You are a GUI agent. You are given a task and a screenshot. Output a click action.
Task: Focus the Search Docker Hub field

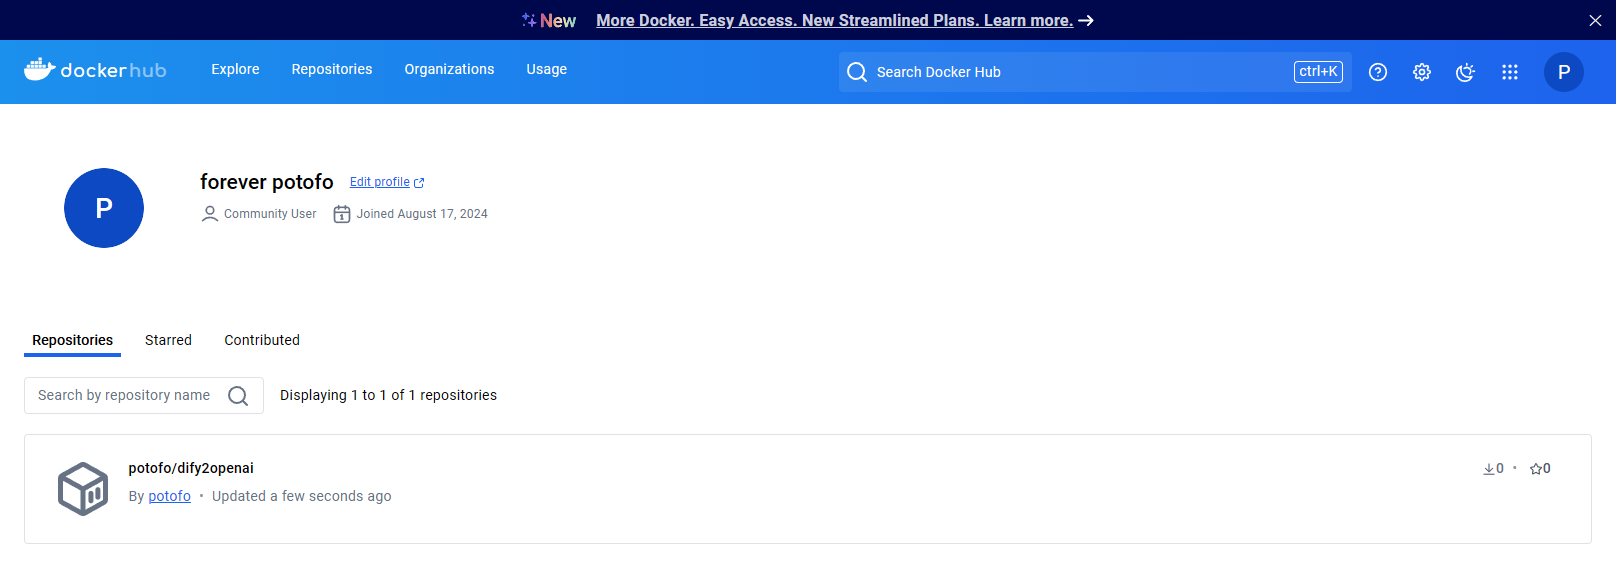click(1095, 72)
